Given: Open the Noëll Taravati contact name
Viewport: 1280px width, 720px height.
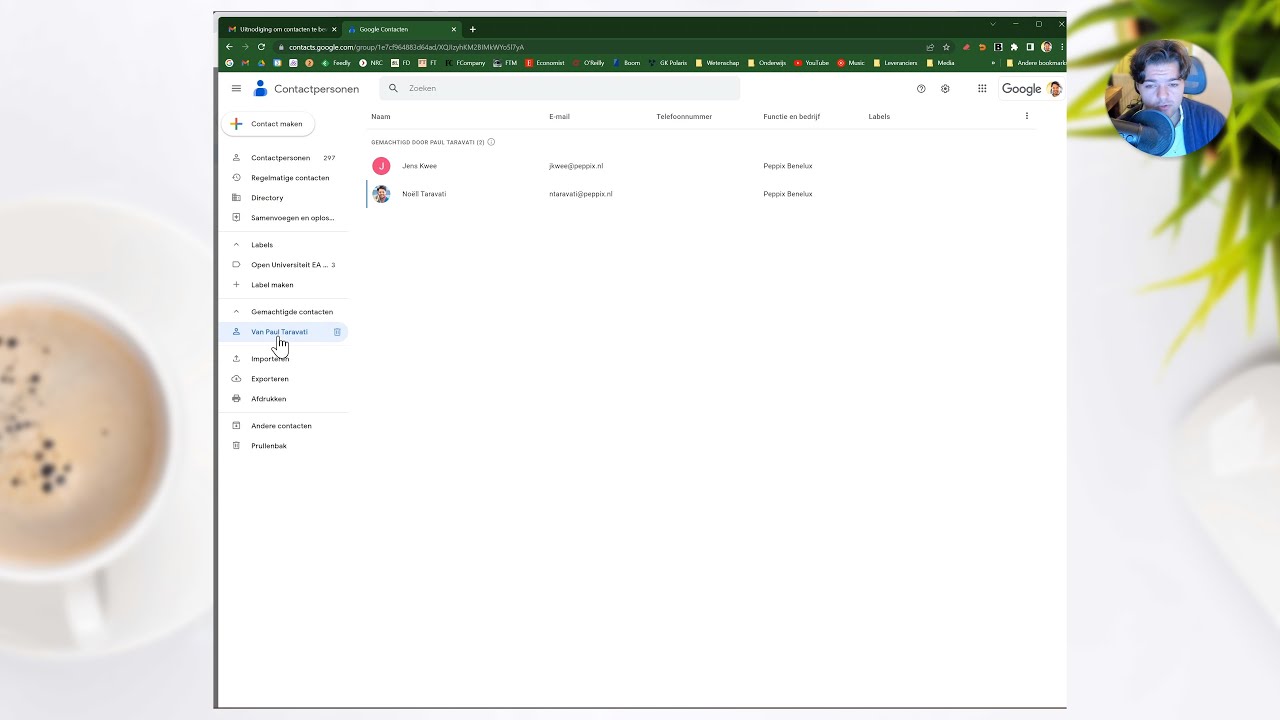Looking at the screenshot, I should click(424, 194).
